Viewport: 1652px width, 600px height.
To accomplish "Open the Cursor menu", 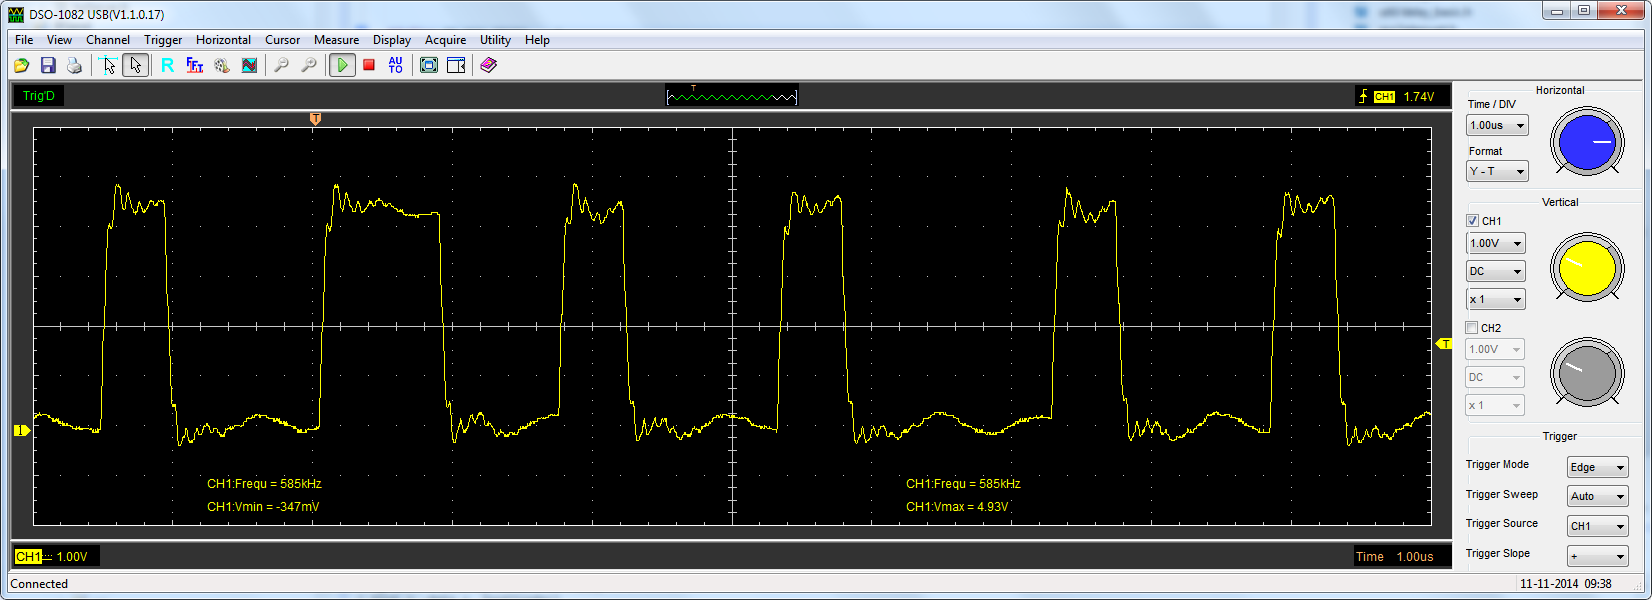I will [x=282, y=40].
